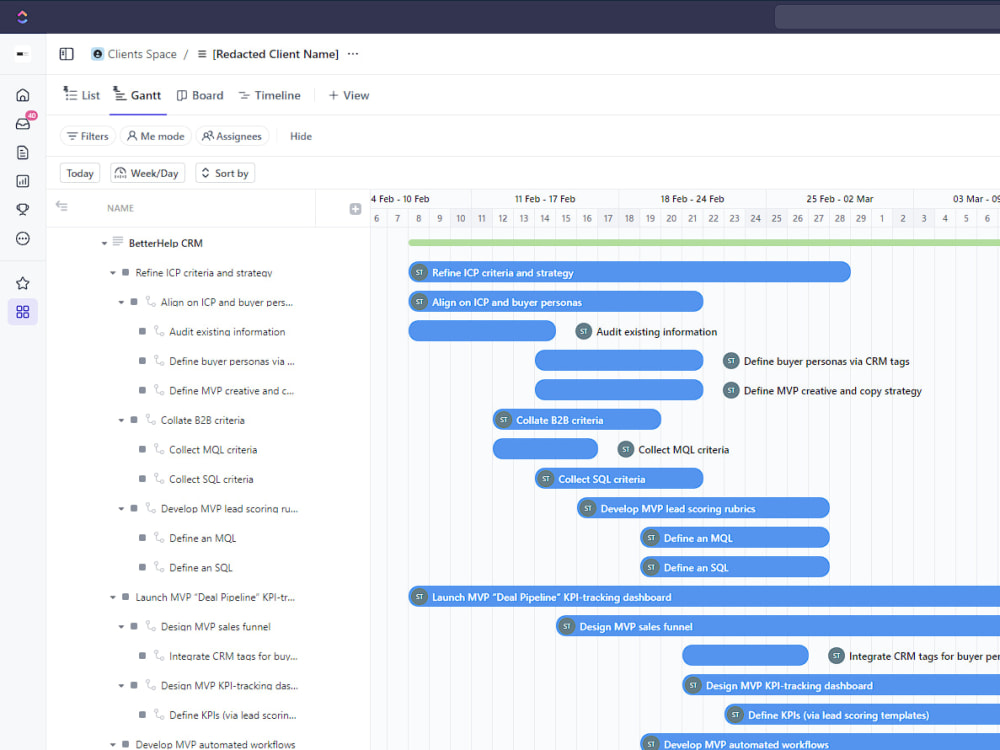Collapse Design MVP sales funnel row
Screen dimensions: 1000x750
click(x=121, y=627)
